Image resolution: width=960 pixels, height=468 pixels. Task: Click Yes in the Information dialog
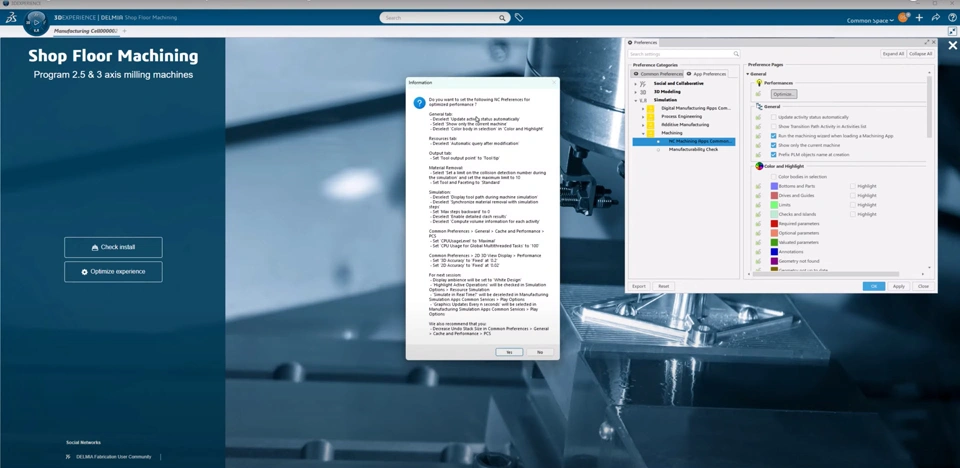coord(509,352)
